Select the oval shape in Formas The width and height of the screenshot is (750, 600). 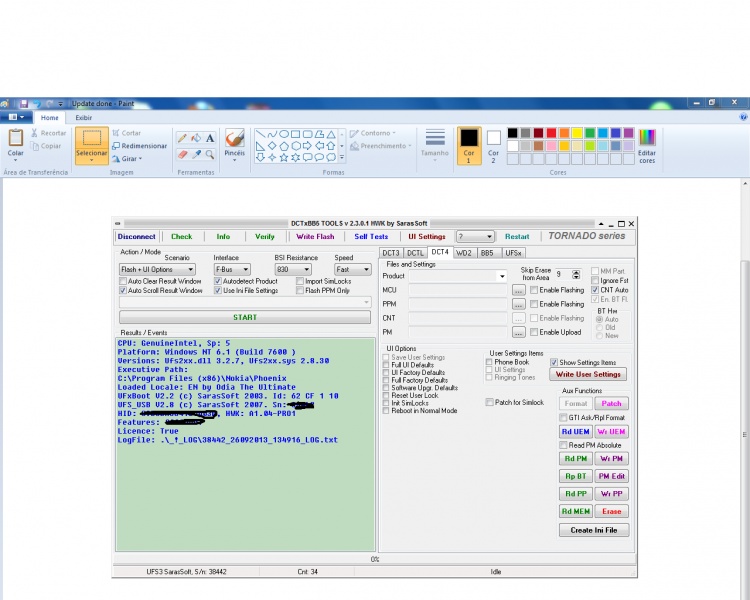tap(284, 134)
